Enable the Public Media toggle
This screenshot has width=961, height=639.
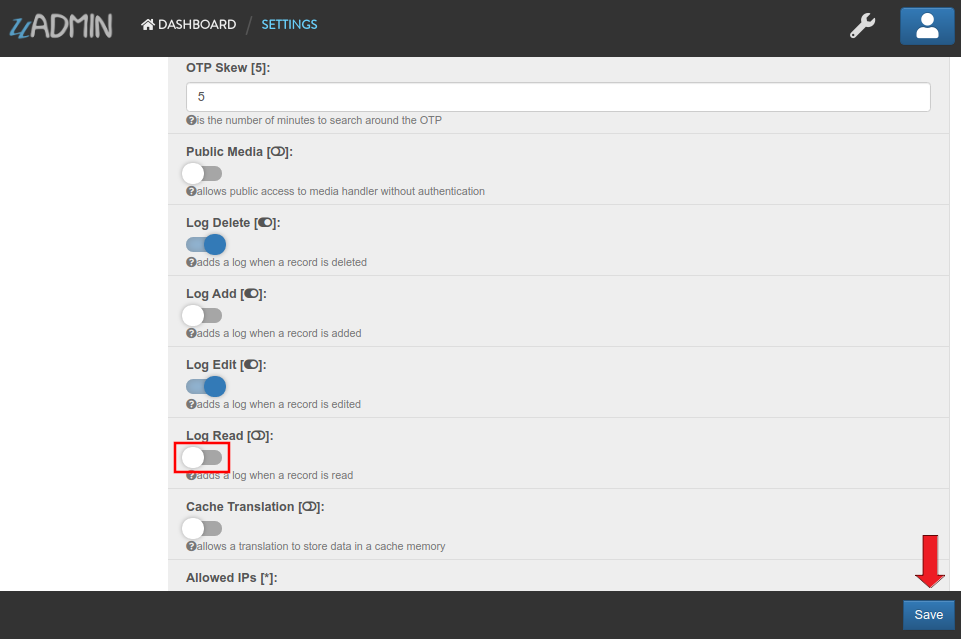click(202, 173)
